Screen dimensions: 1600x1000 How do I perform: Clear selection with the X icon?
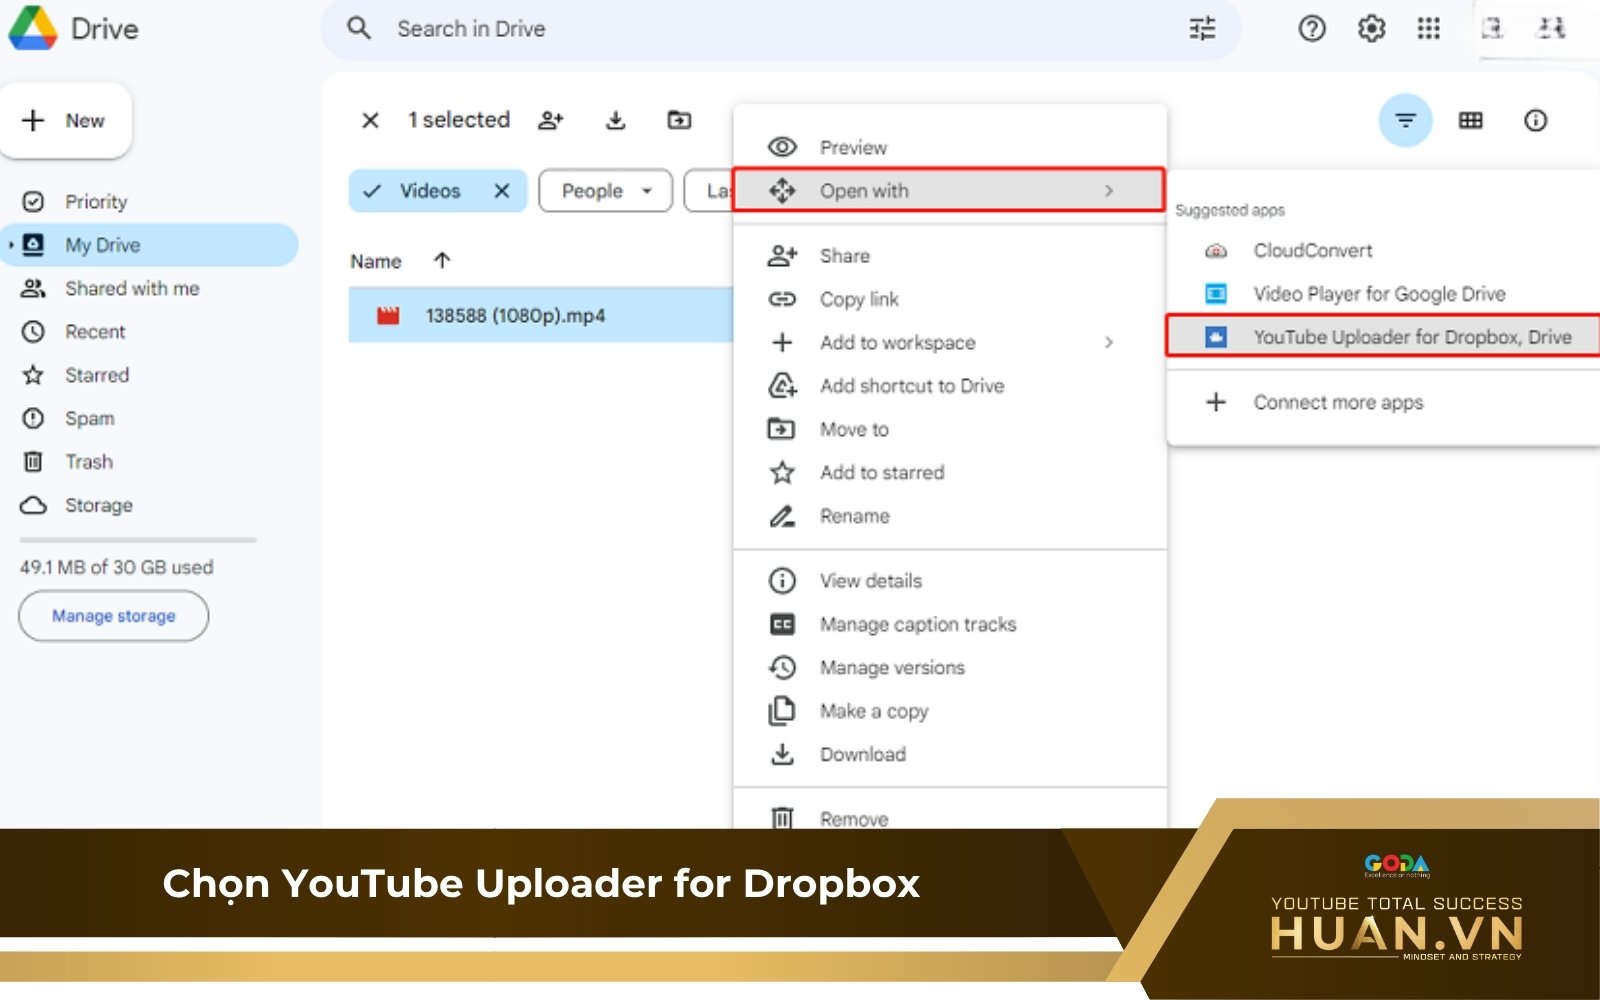(370, 120)
